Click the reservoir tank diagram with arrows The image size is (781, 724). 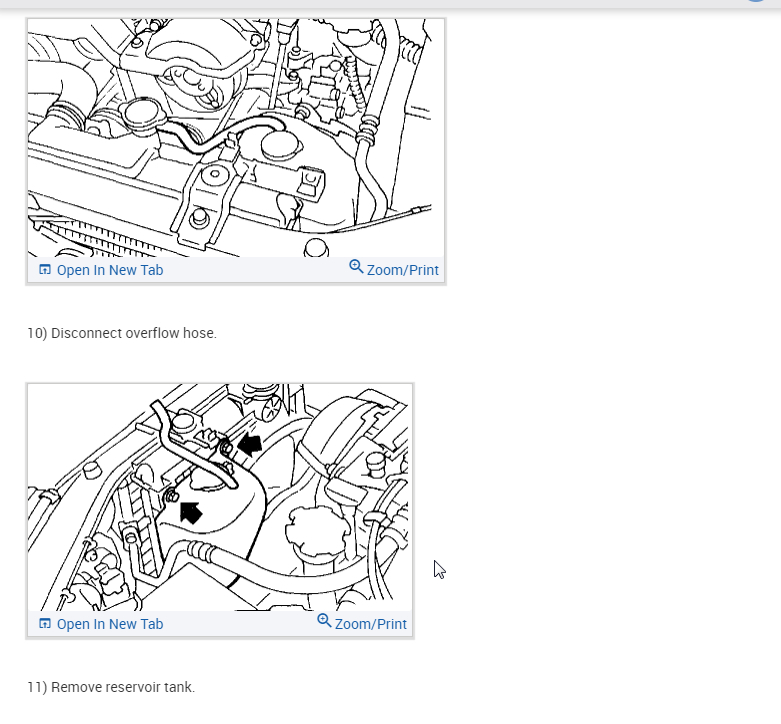point(218,497)
